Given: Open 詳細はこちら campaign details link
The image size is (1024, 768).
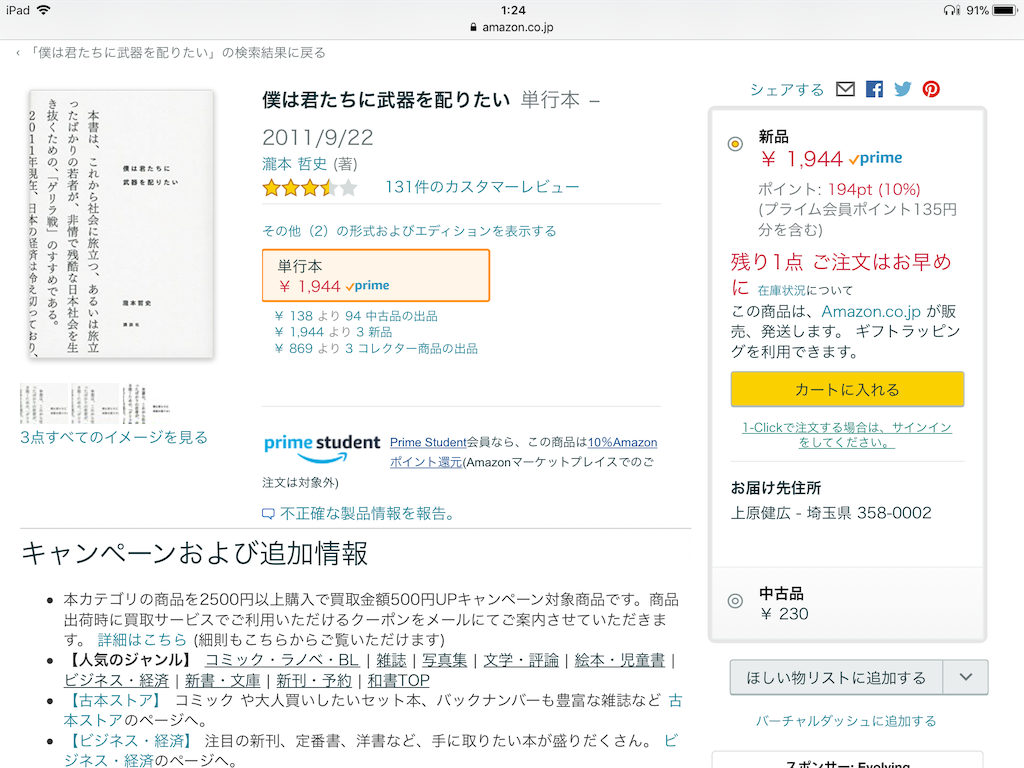Looking at the screenshot, I should [x=142, y=640].
